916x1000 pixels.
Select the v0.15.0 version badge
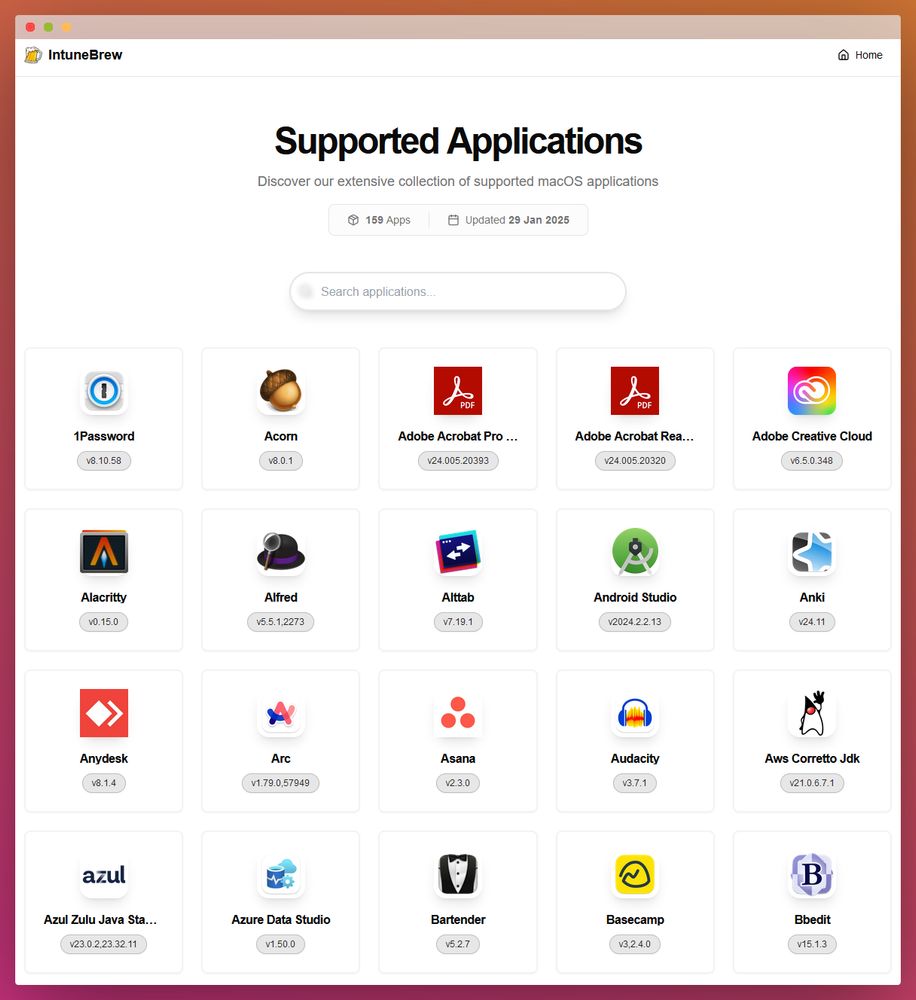pos(104,622)
